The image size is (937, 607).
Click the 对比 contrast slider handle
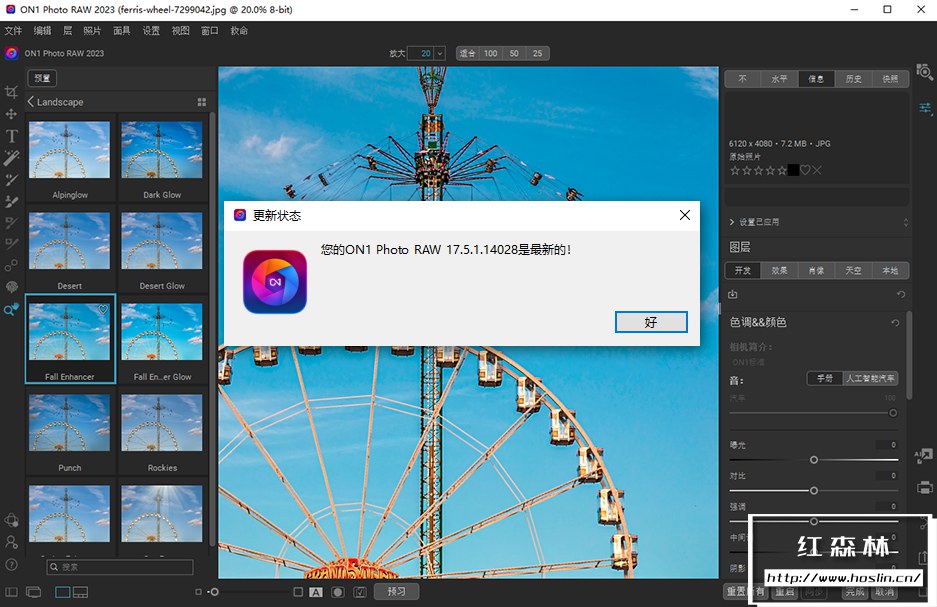[813, 490]
